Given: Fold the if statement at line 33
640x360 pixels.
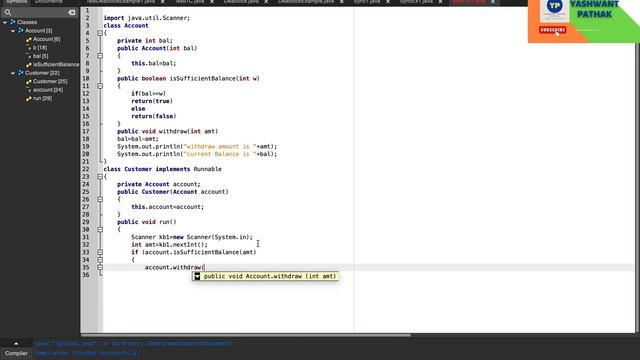Looking at the screenshot, I should (x=100, y=252).
